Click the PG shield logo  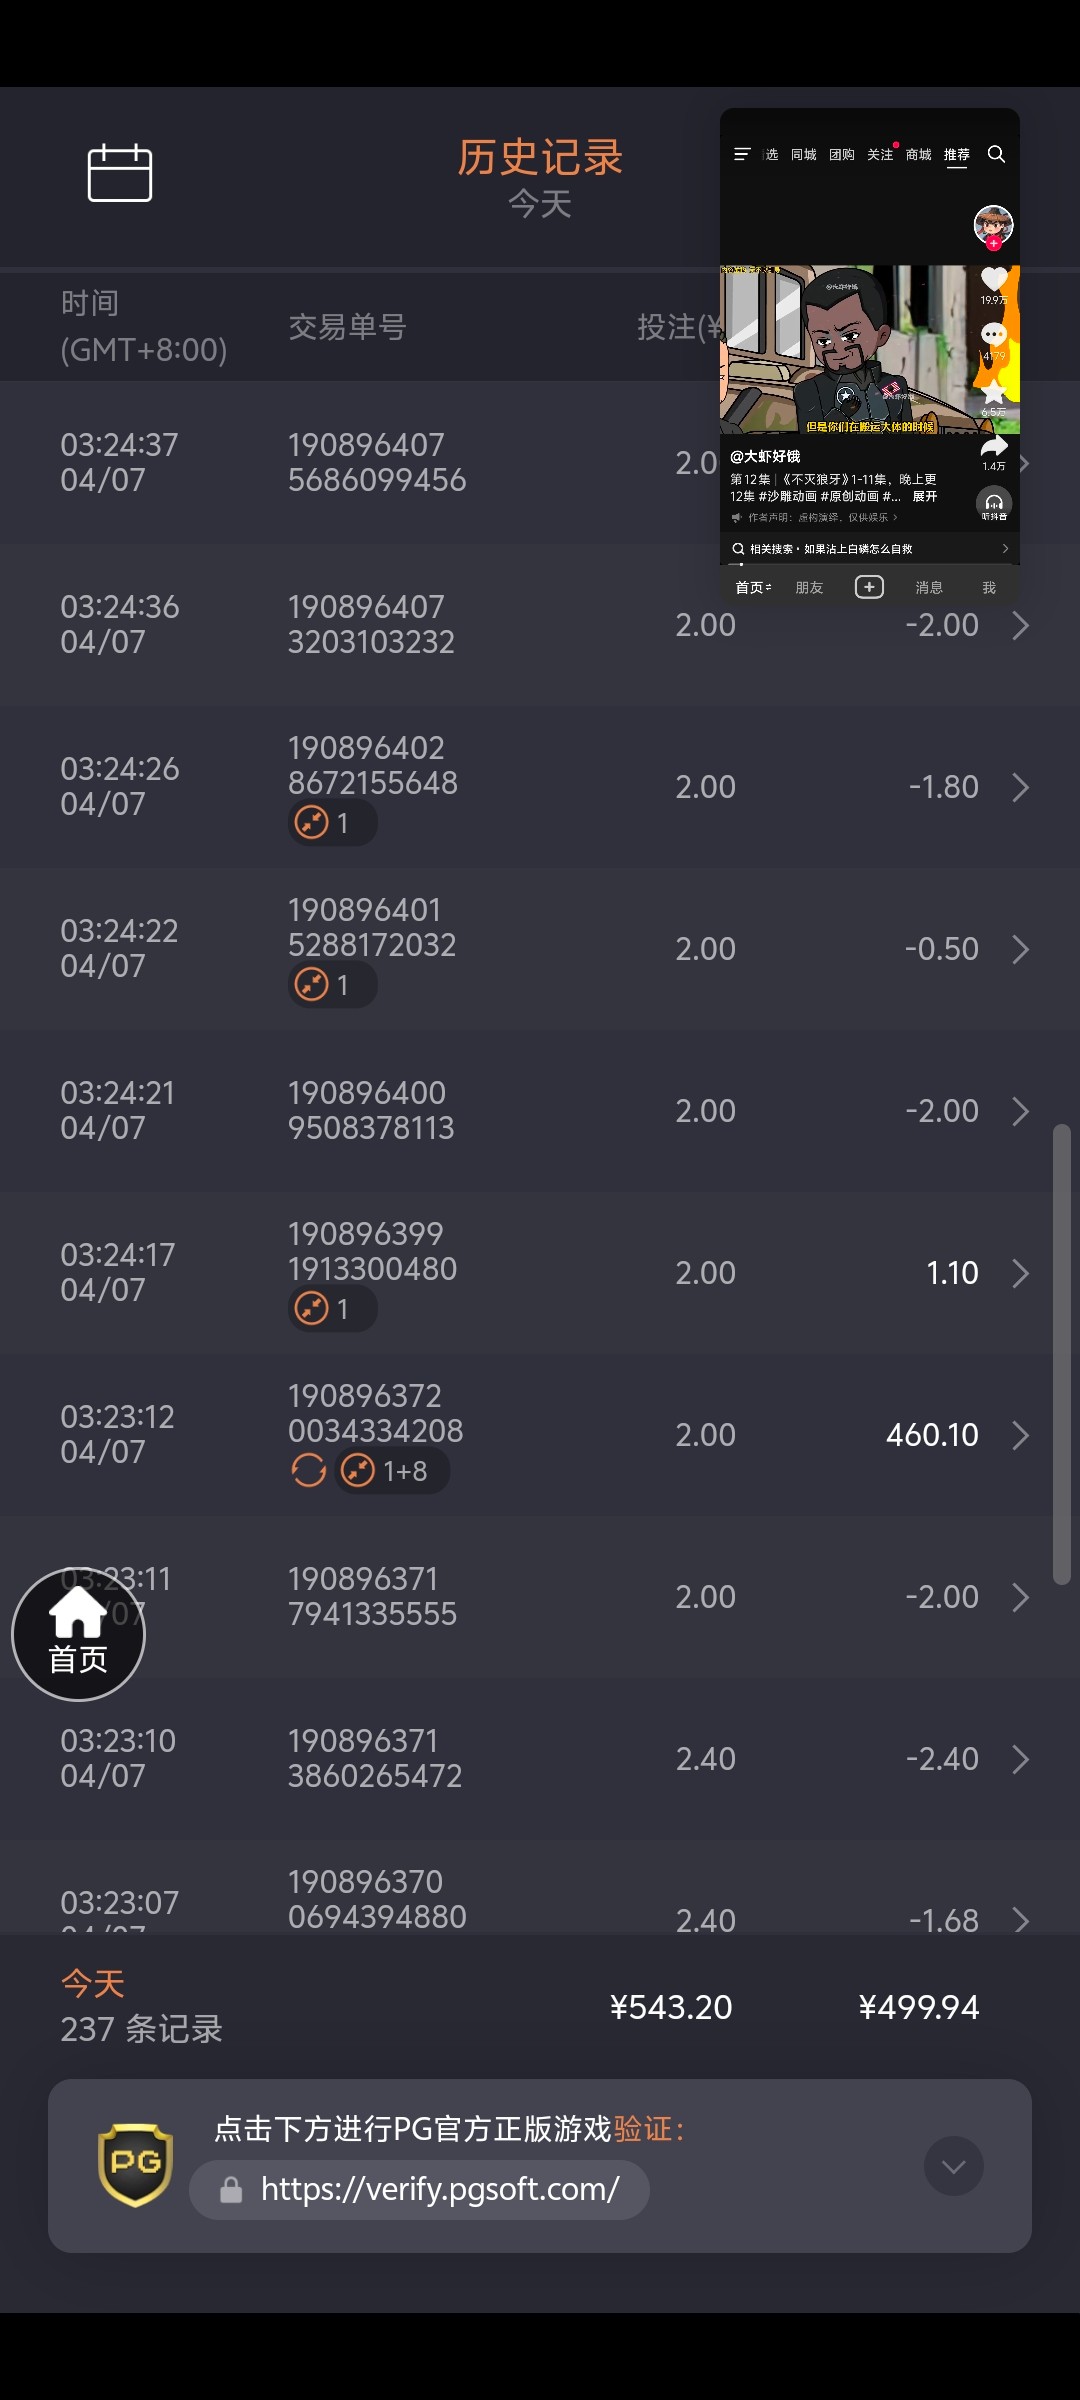135,2165
